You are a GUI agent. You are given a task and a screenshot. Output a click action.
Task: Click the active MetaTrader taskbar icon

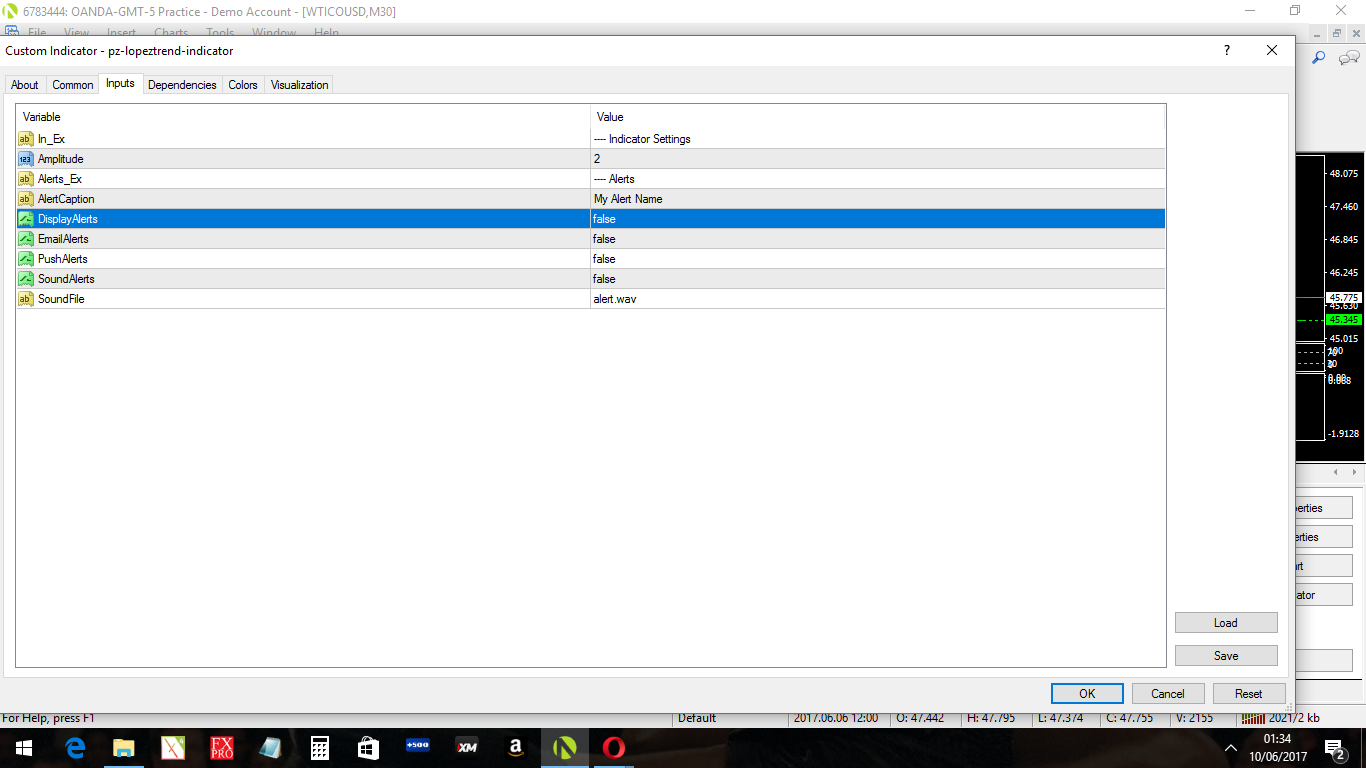(x=565, y=748)
